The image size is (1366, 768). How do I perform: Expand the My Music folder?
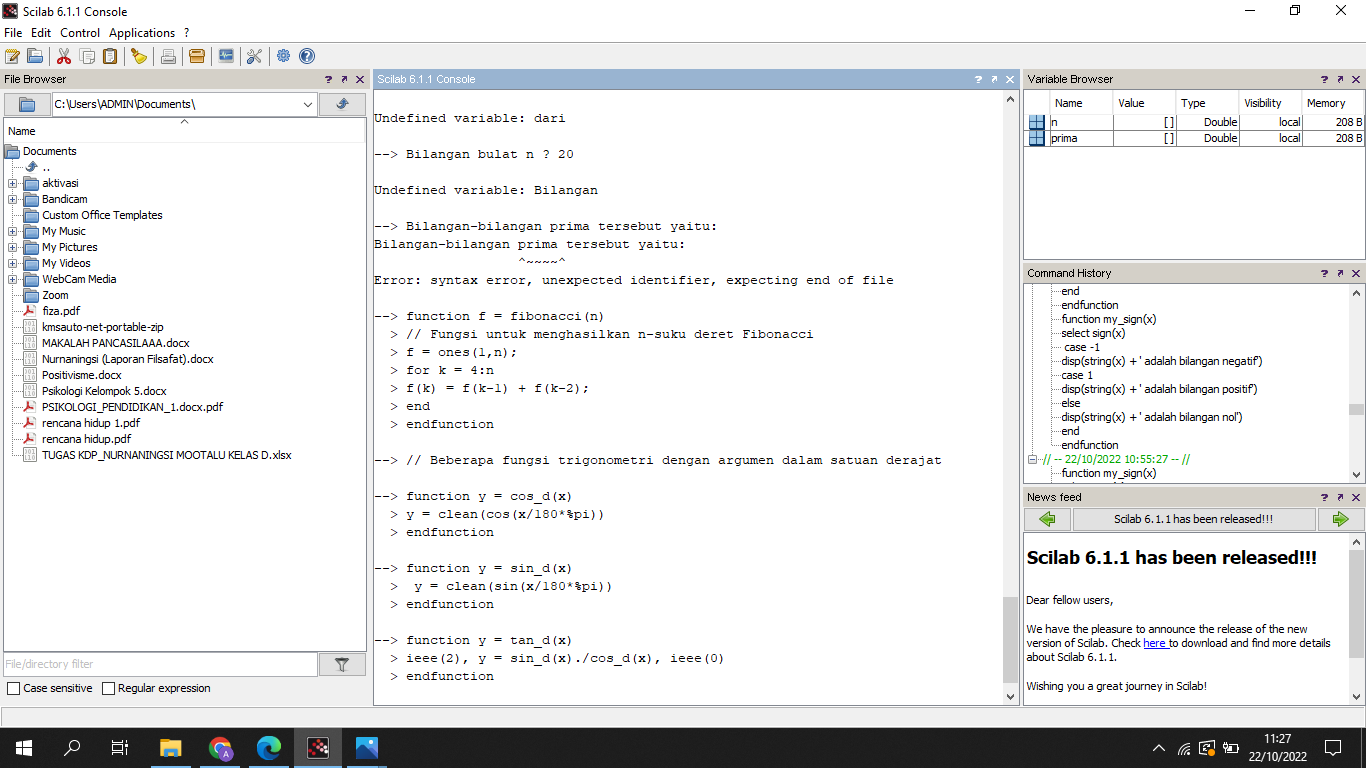click(12, 231)
